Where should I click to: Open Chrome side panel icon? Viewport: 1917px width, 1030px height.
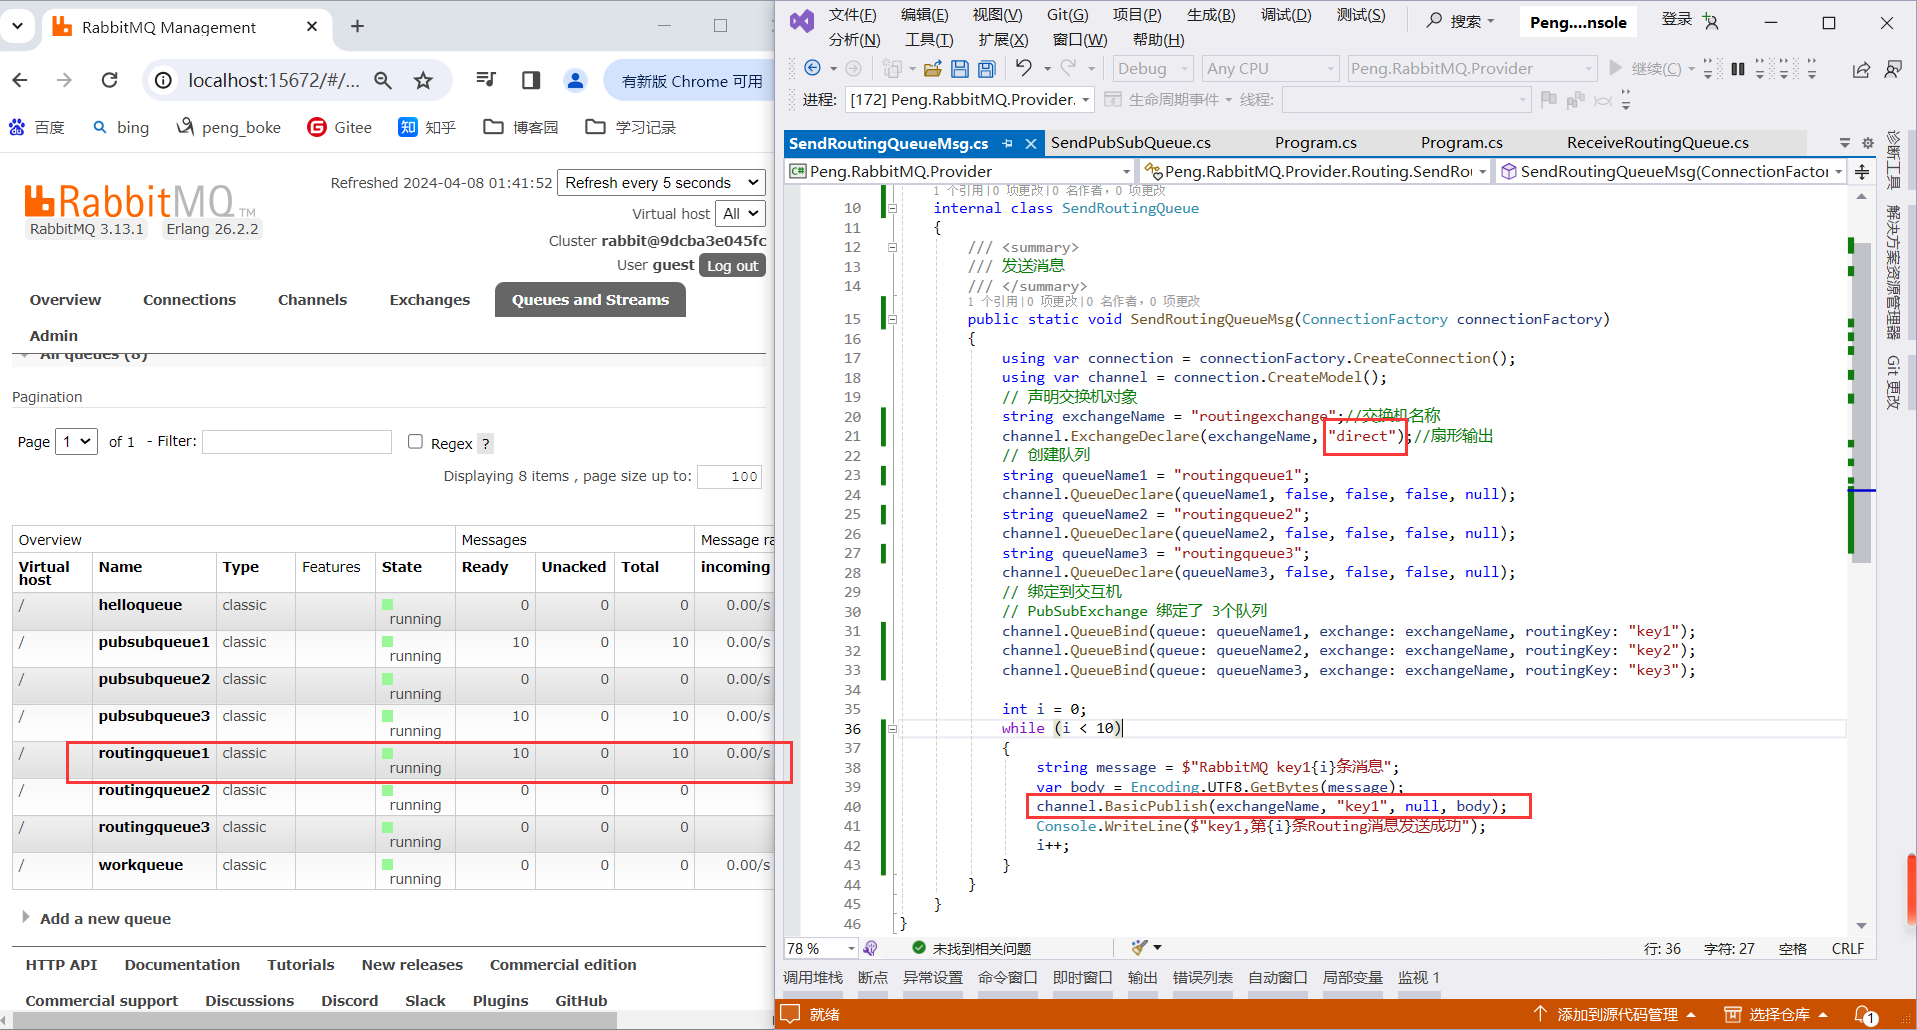click(531, 80)
